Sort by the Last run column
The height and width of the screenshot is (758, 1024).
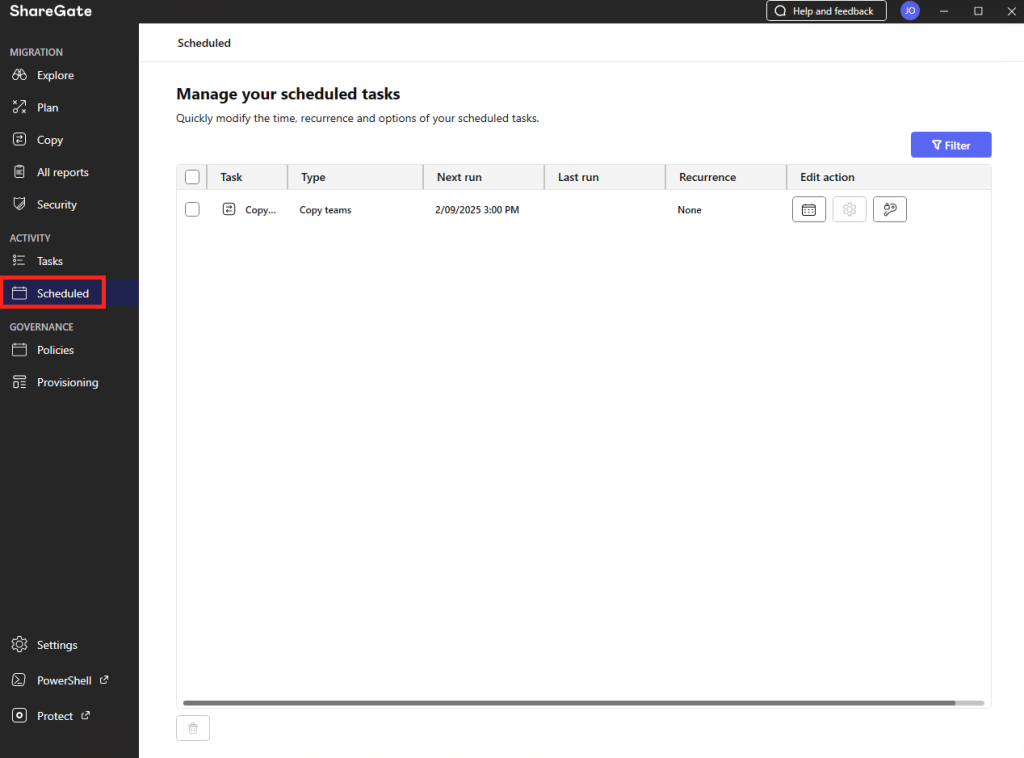point(604,177)
